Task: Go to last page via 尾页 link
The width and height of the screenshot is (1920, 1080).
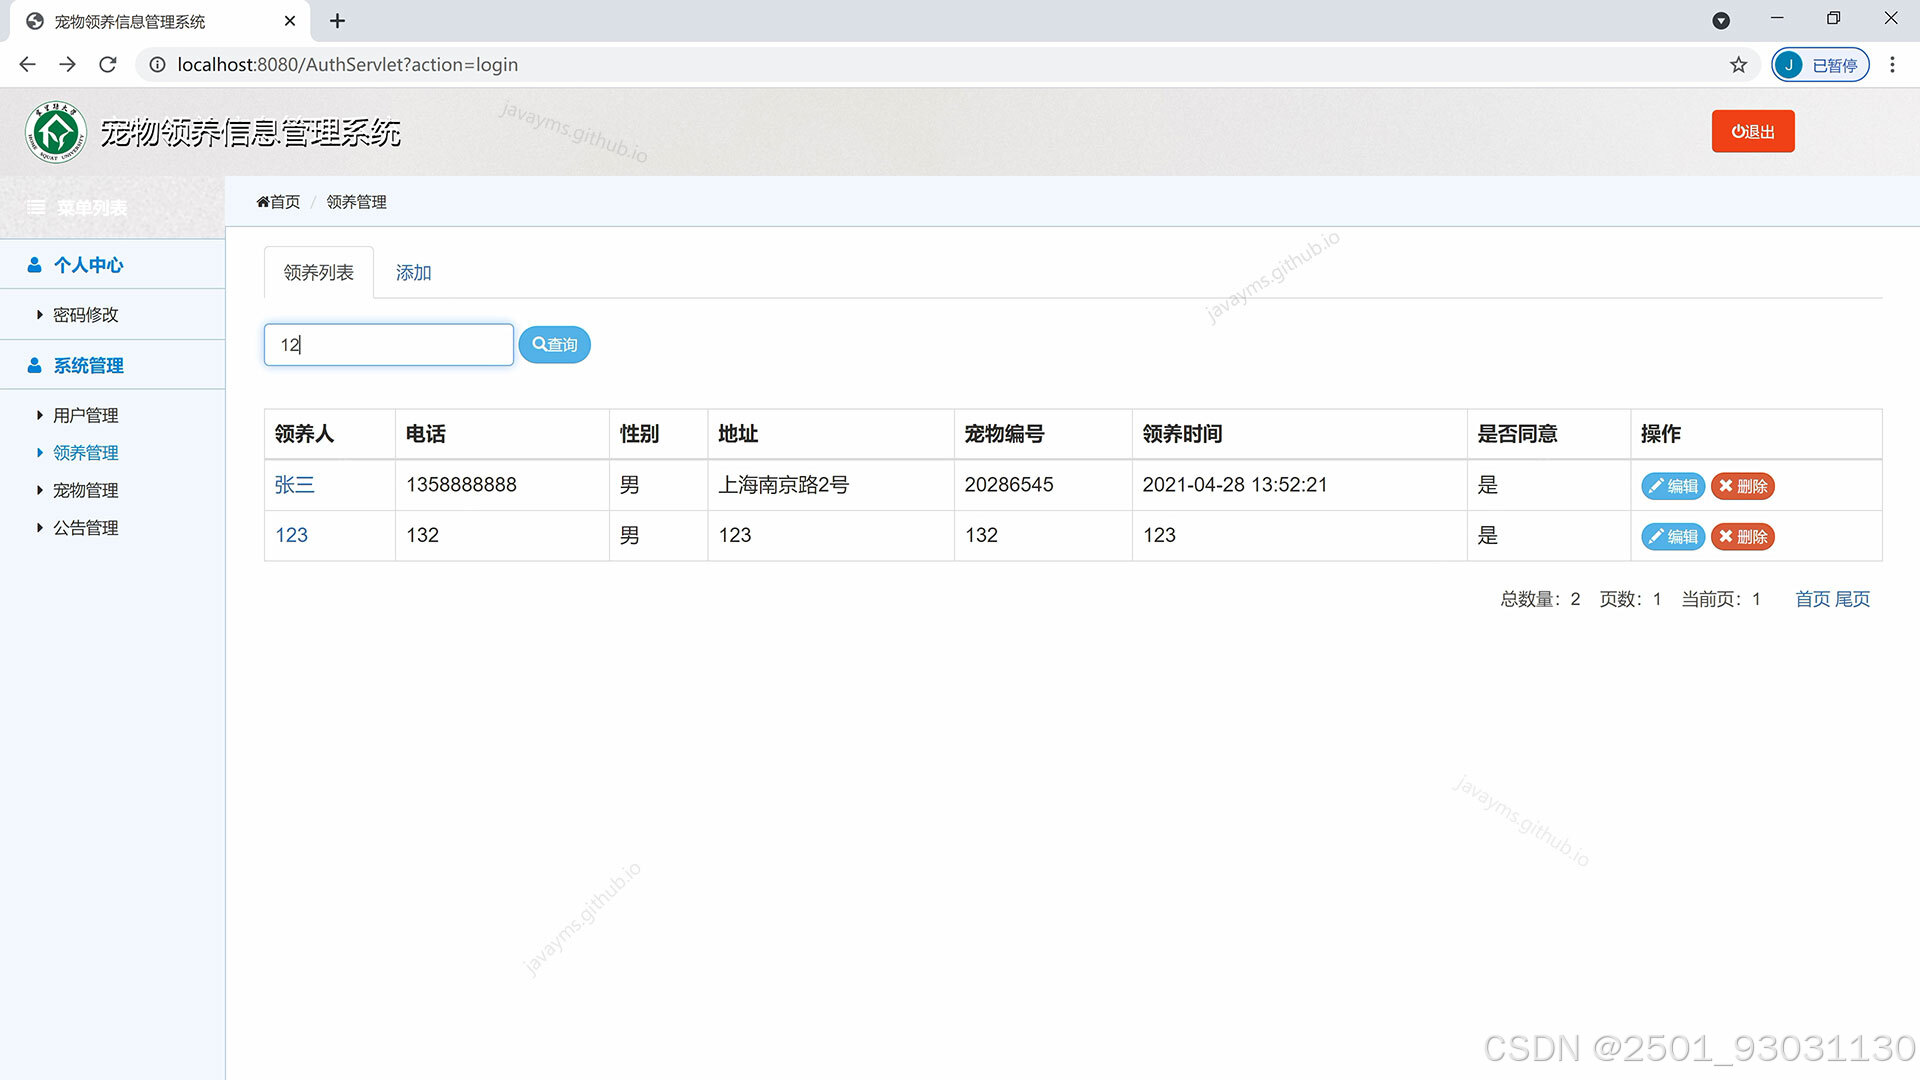Action: [x=1852, y=599]
